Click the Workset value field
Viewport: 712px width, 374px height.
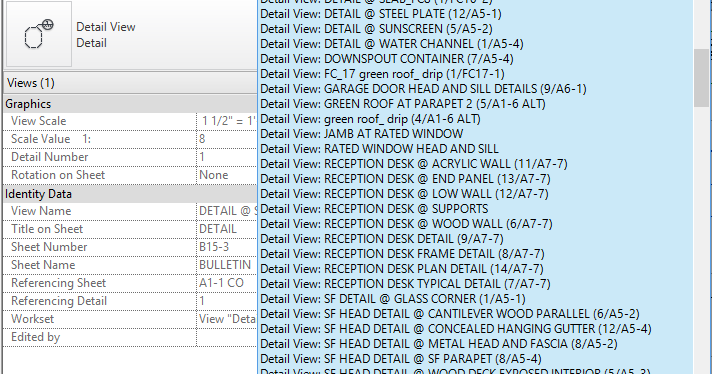227,319
